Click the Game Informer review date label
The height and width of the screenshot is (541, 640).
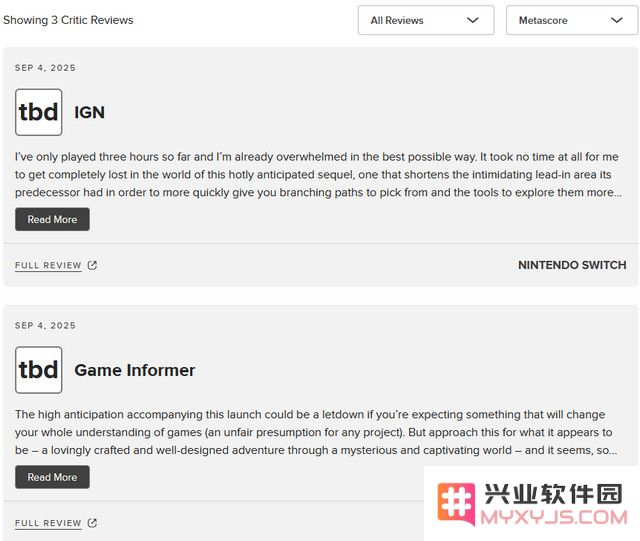click(45, 326)
